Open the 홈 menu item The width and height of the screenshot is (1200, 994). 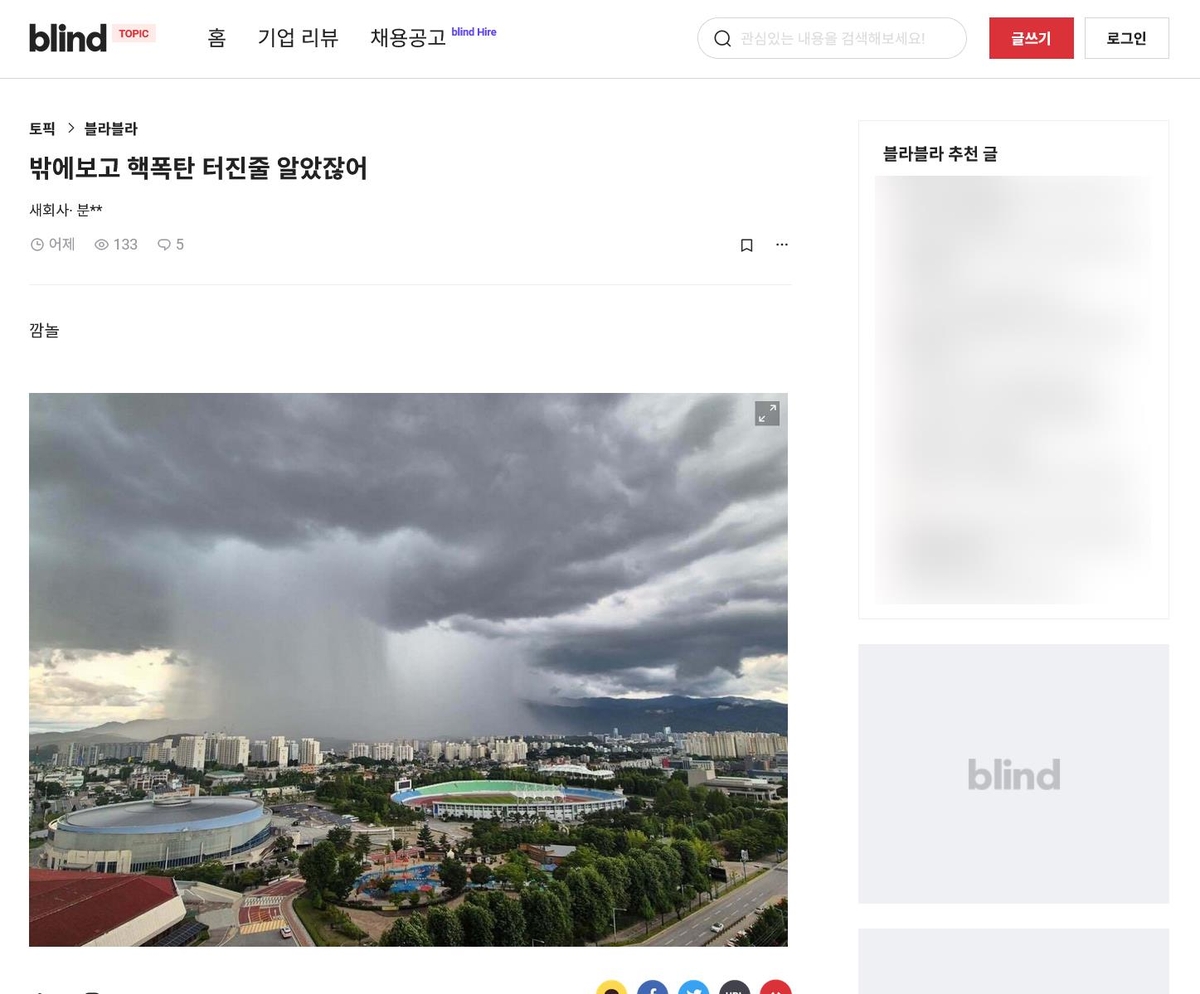pos(217,39)
